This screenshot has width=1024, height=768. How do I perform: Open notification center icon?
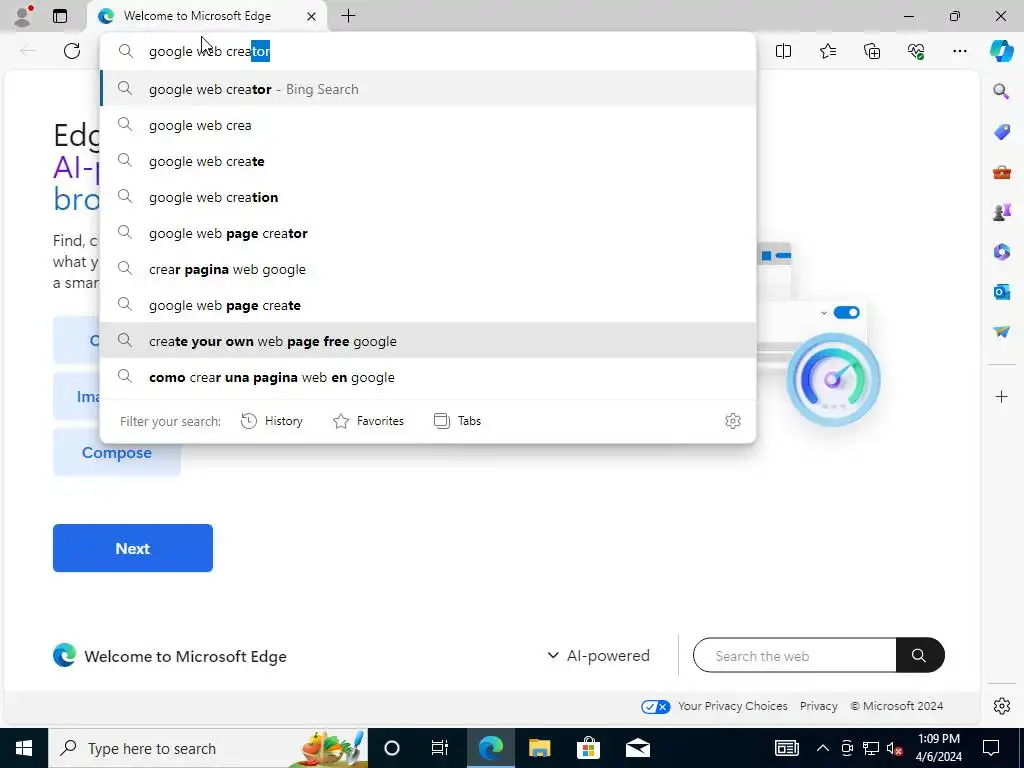click(x=991, y=748)
